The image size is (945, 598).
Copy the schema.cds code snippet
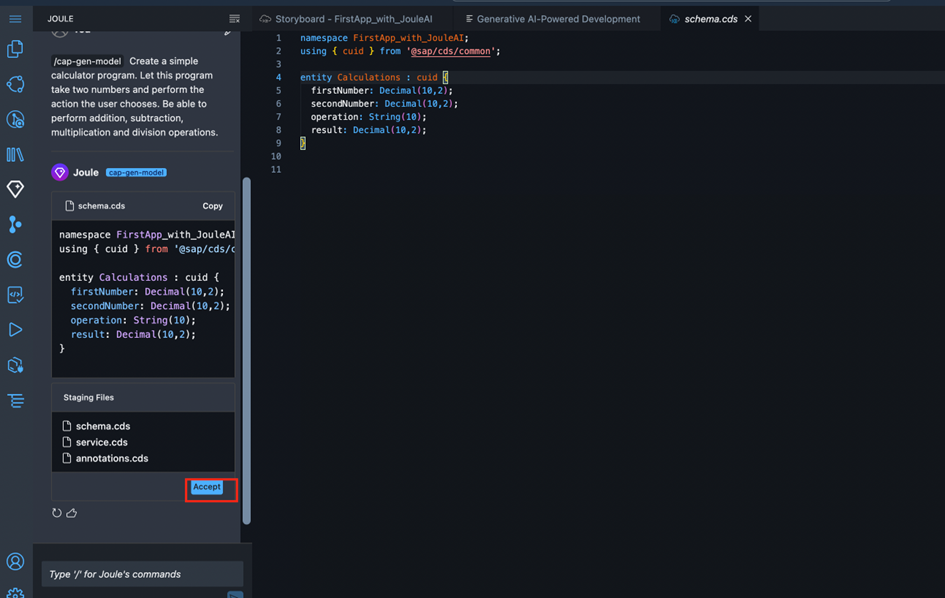pyautogui.click(x=212, y=206)
